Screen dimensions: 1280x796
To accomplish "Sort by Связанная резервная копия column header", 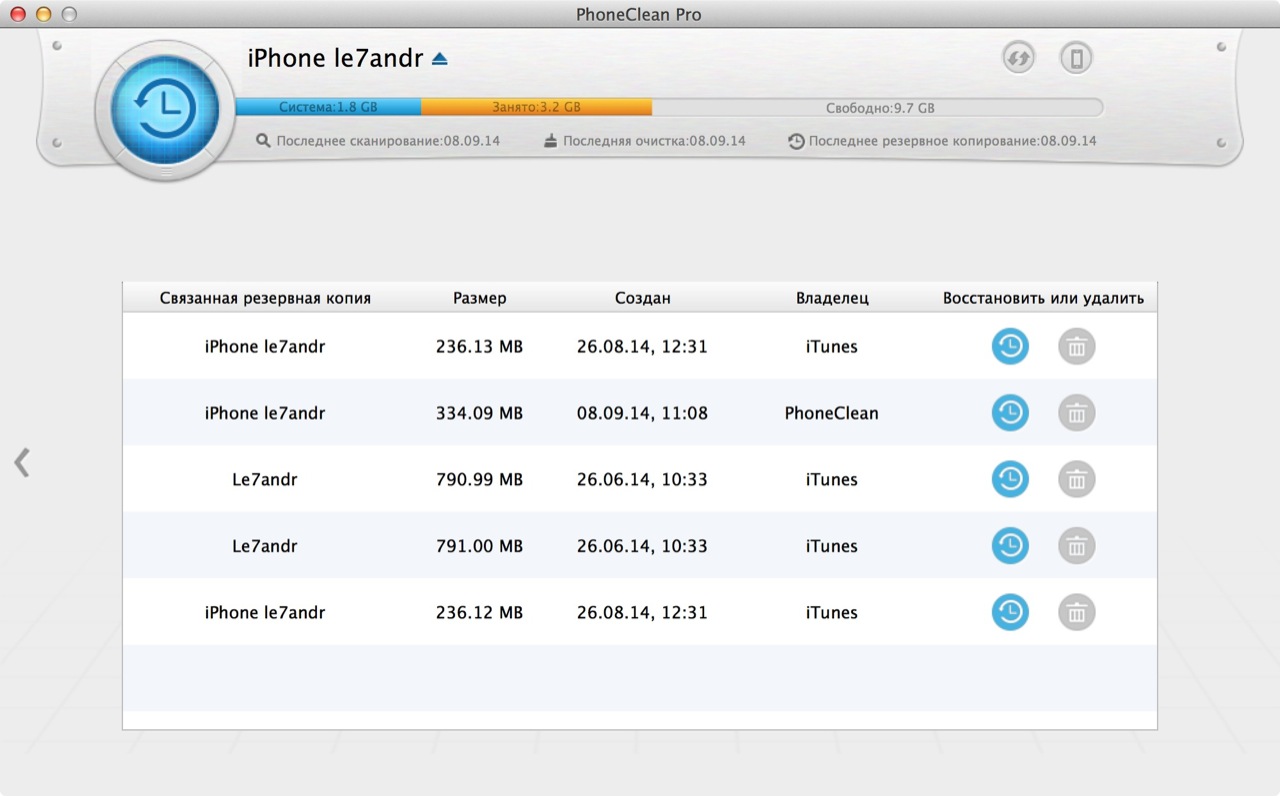I will coord(265,298).
